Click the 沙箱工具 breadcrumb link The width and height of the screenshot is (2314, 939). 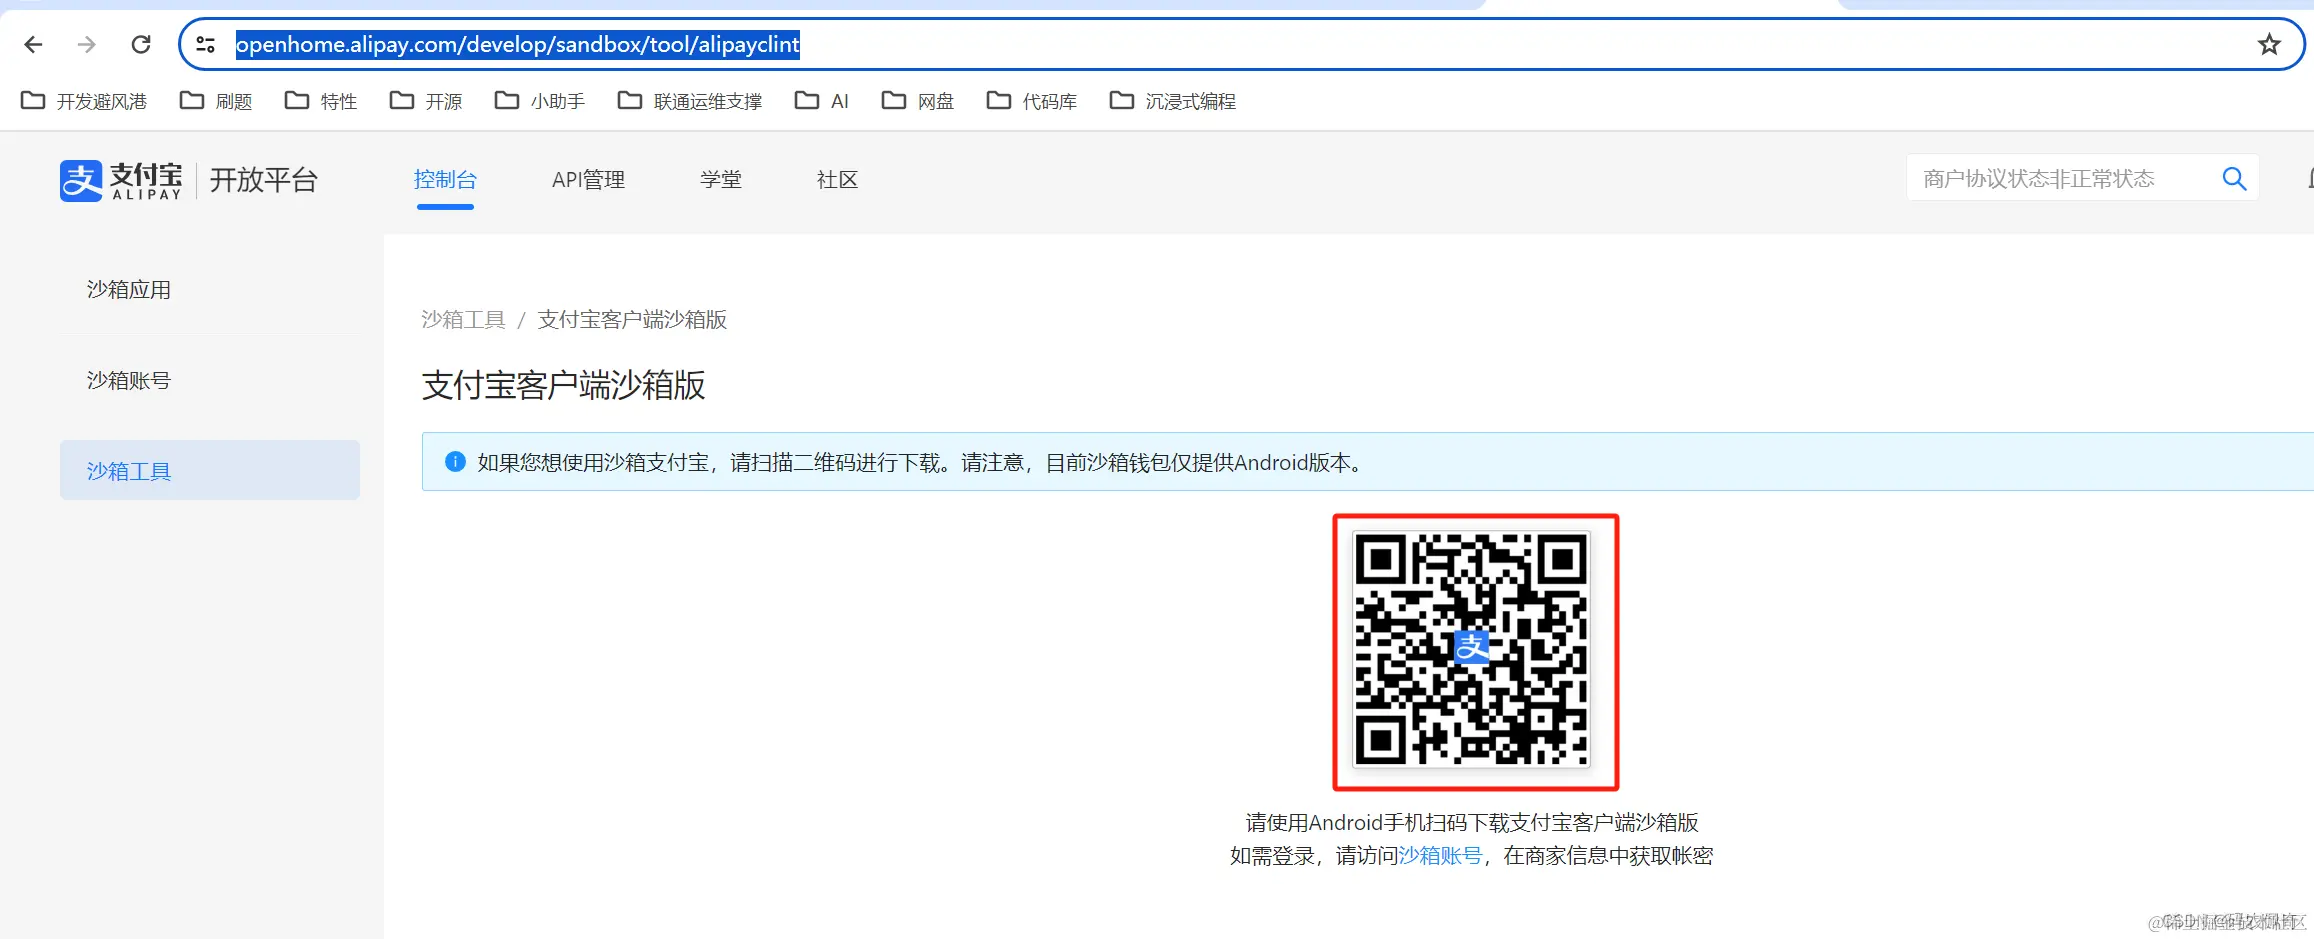(x=463, y=319)
